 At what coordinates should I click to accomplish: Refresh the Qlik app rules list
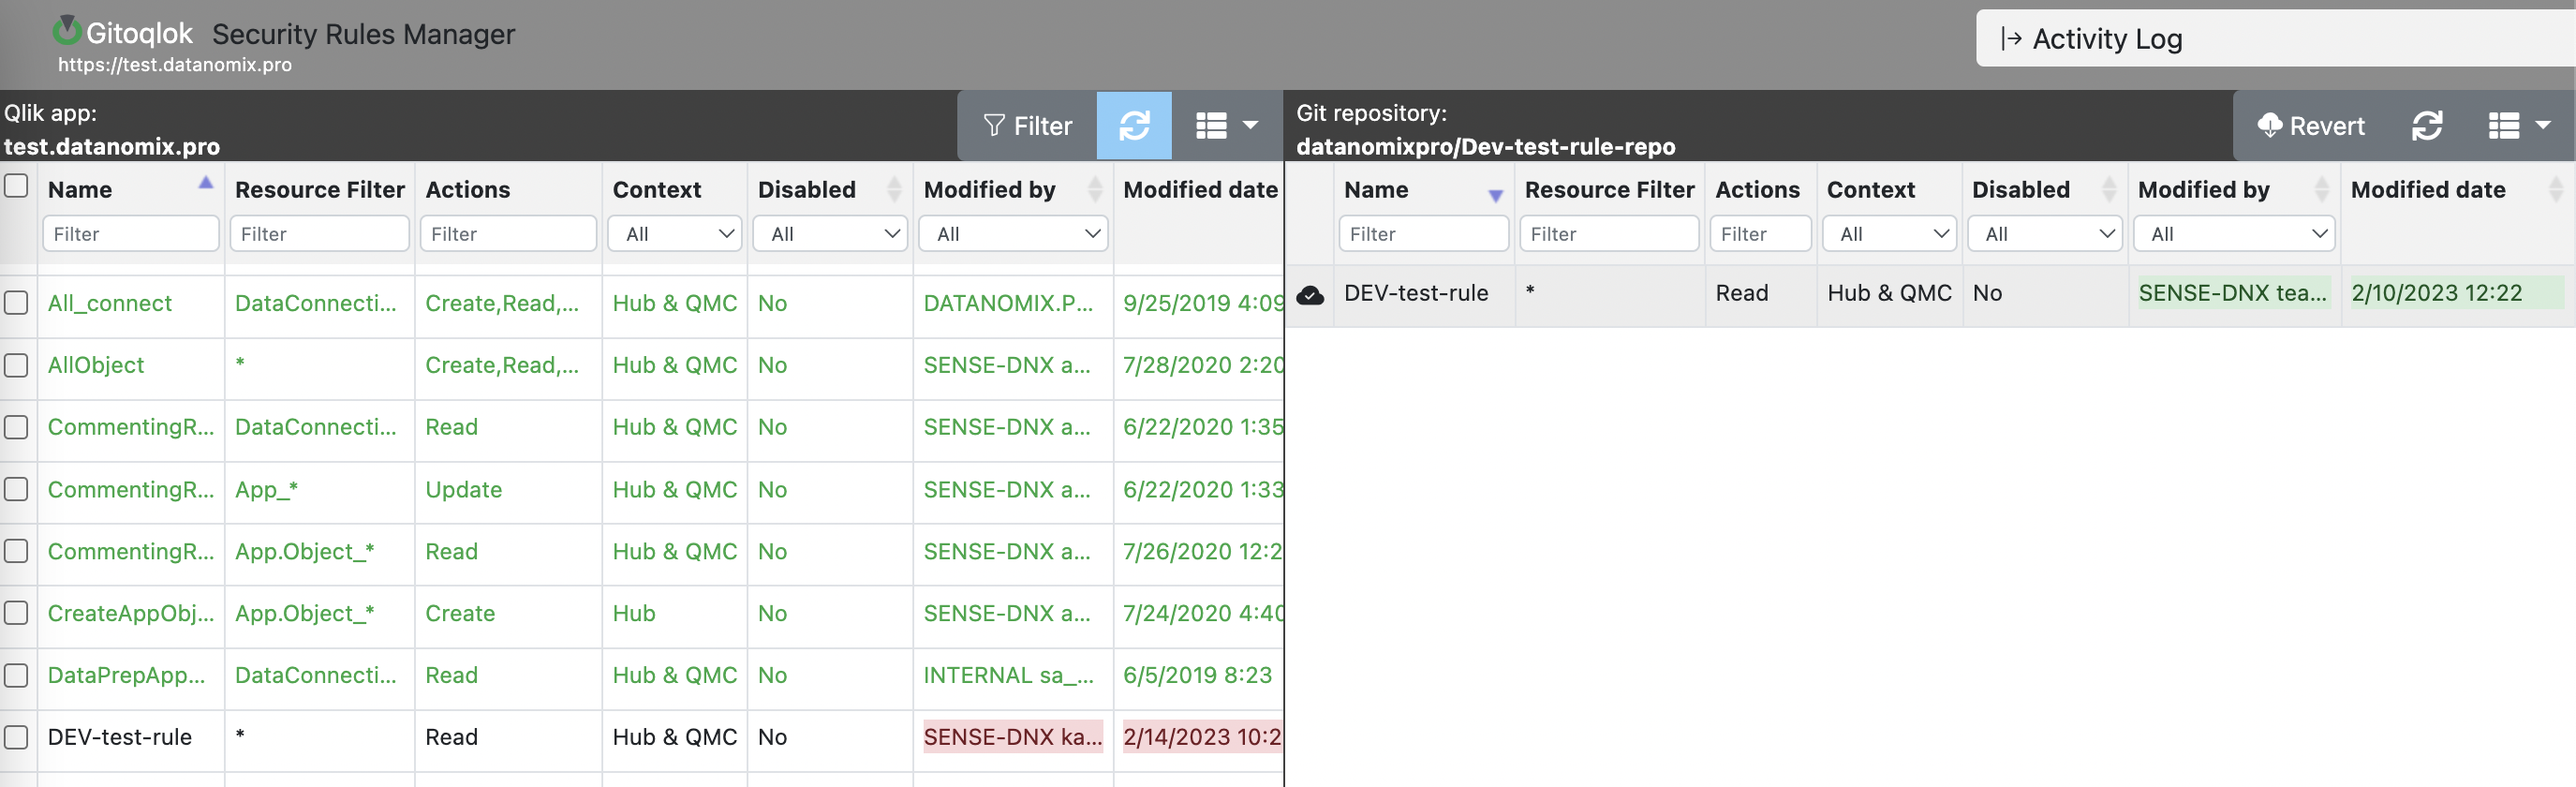tap(1133, 126)
